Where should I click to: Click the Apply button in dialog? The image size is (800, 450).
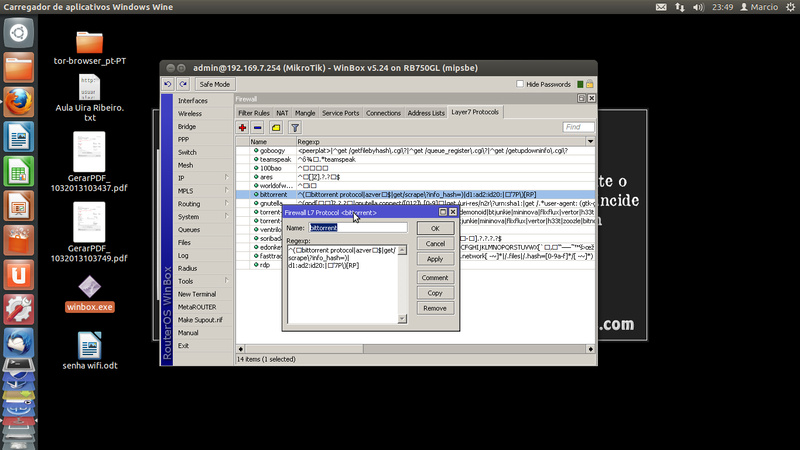pyautogui.click(x=435, y=259)
